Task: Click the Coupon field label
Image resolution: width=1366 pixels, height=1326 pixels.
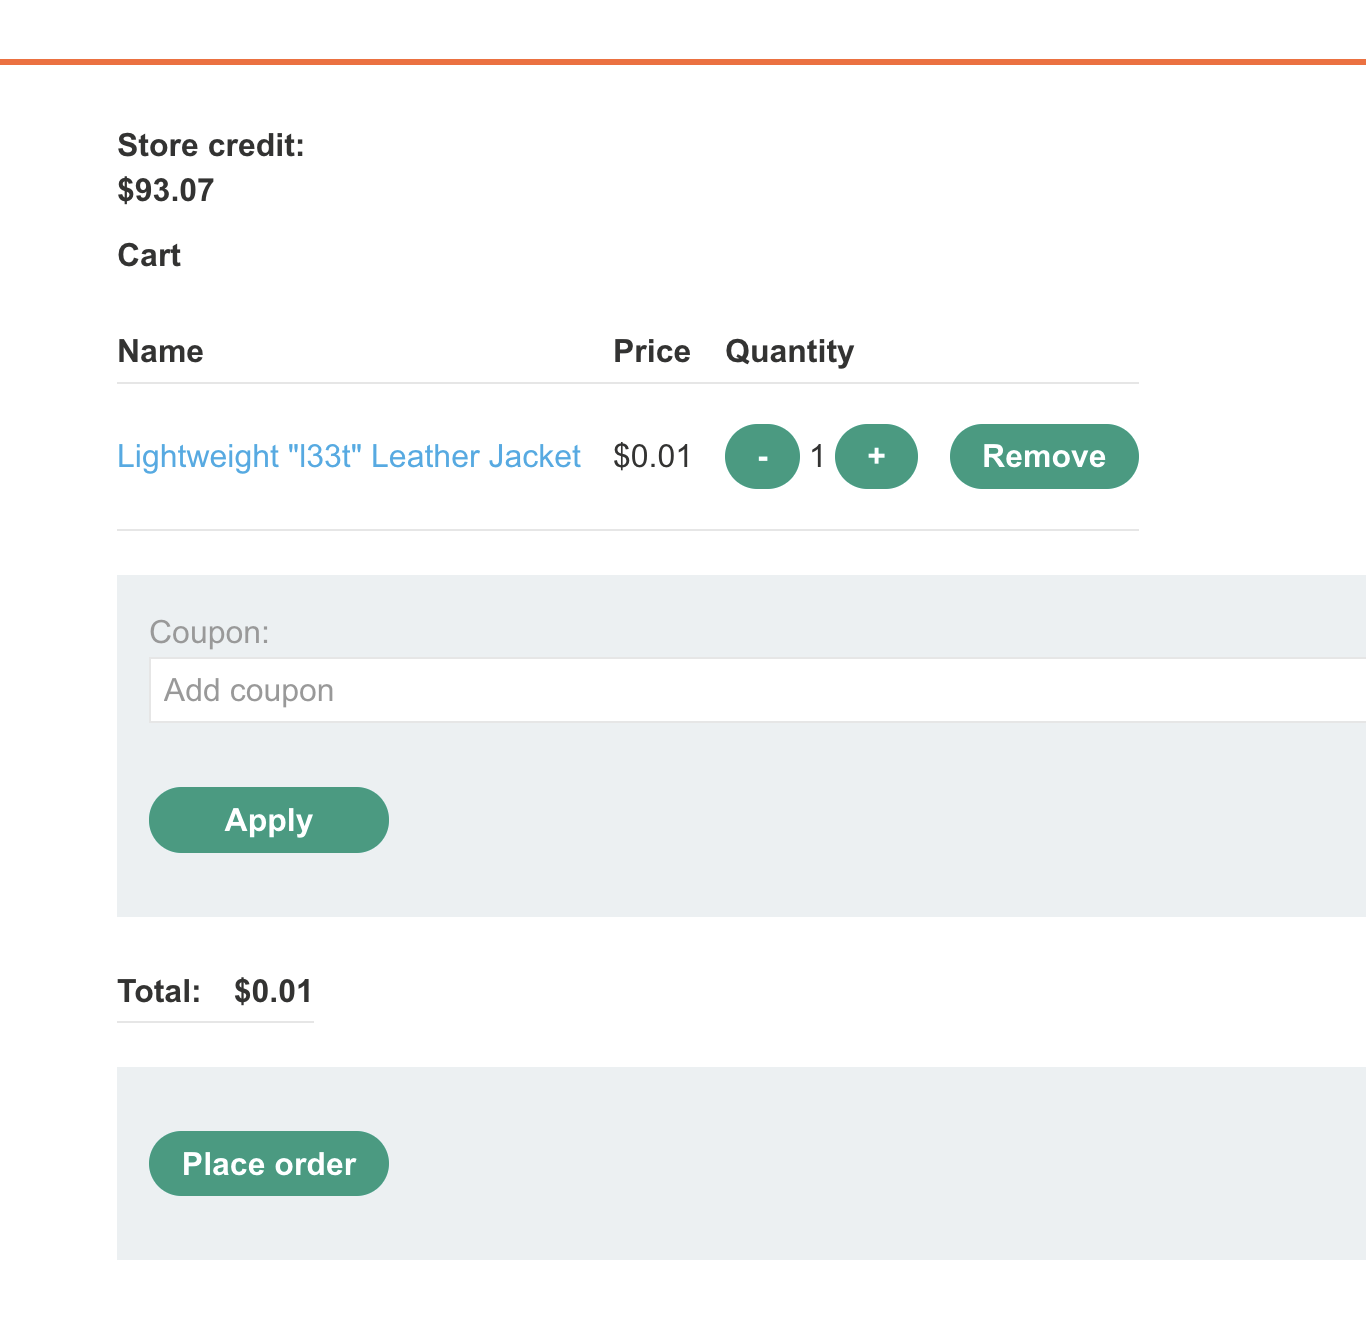Action: coord(209,632)
